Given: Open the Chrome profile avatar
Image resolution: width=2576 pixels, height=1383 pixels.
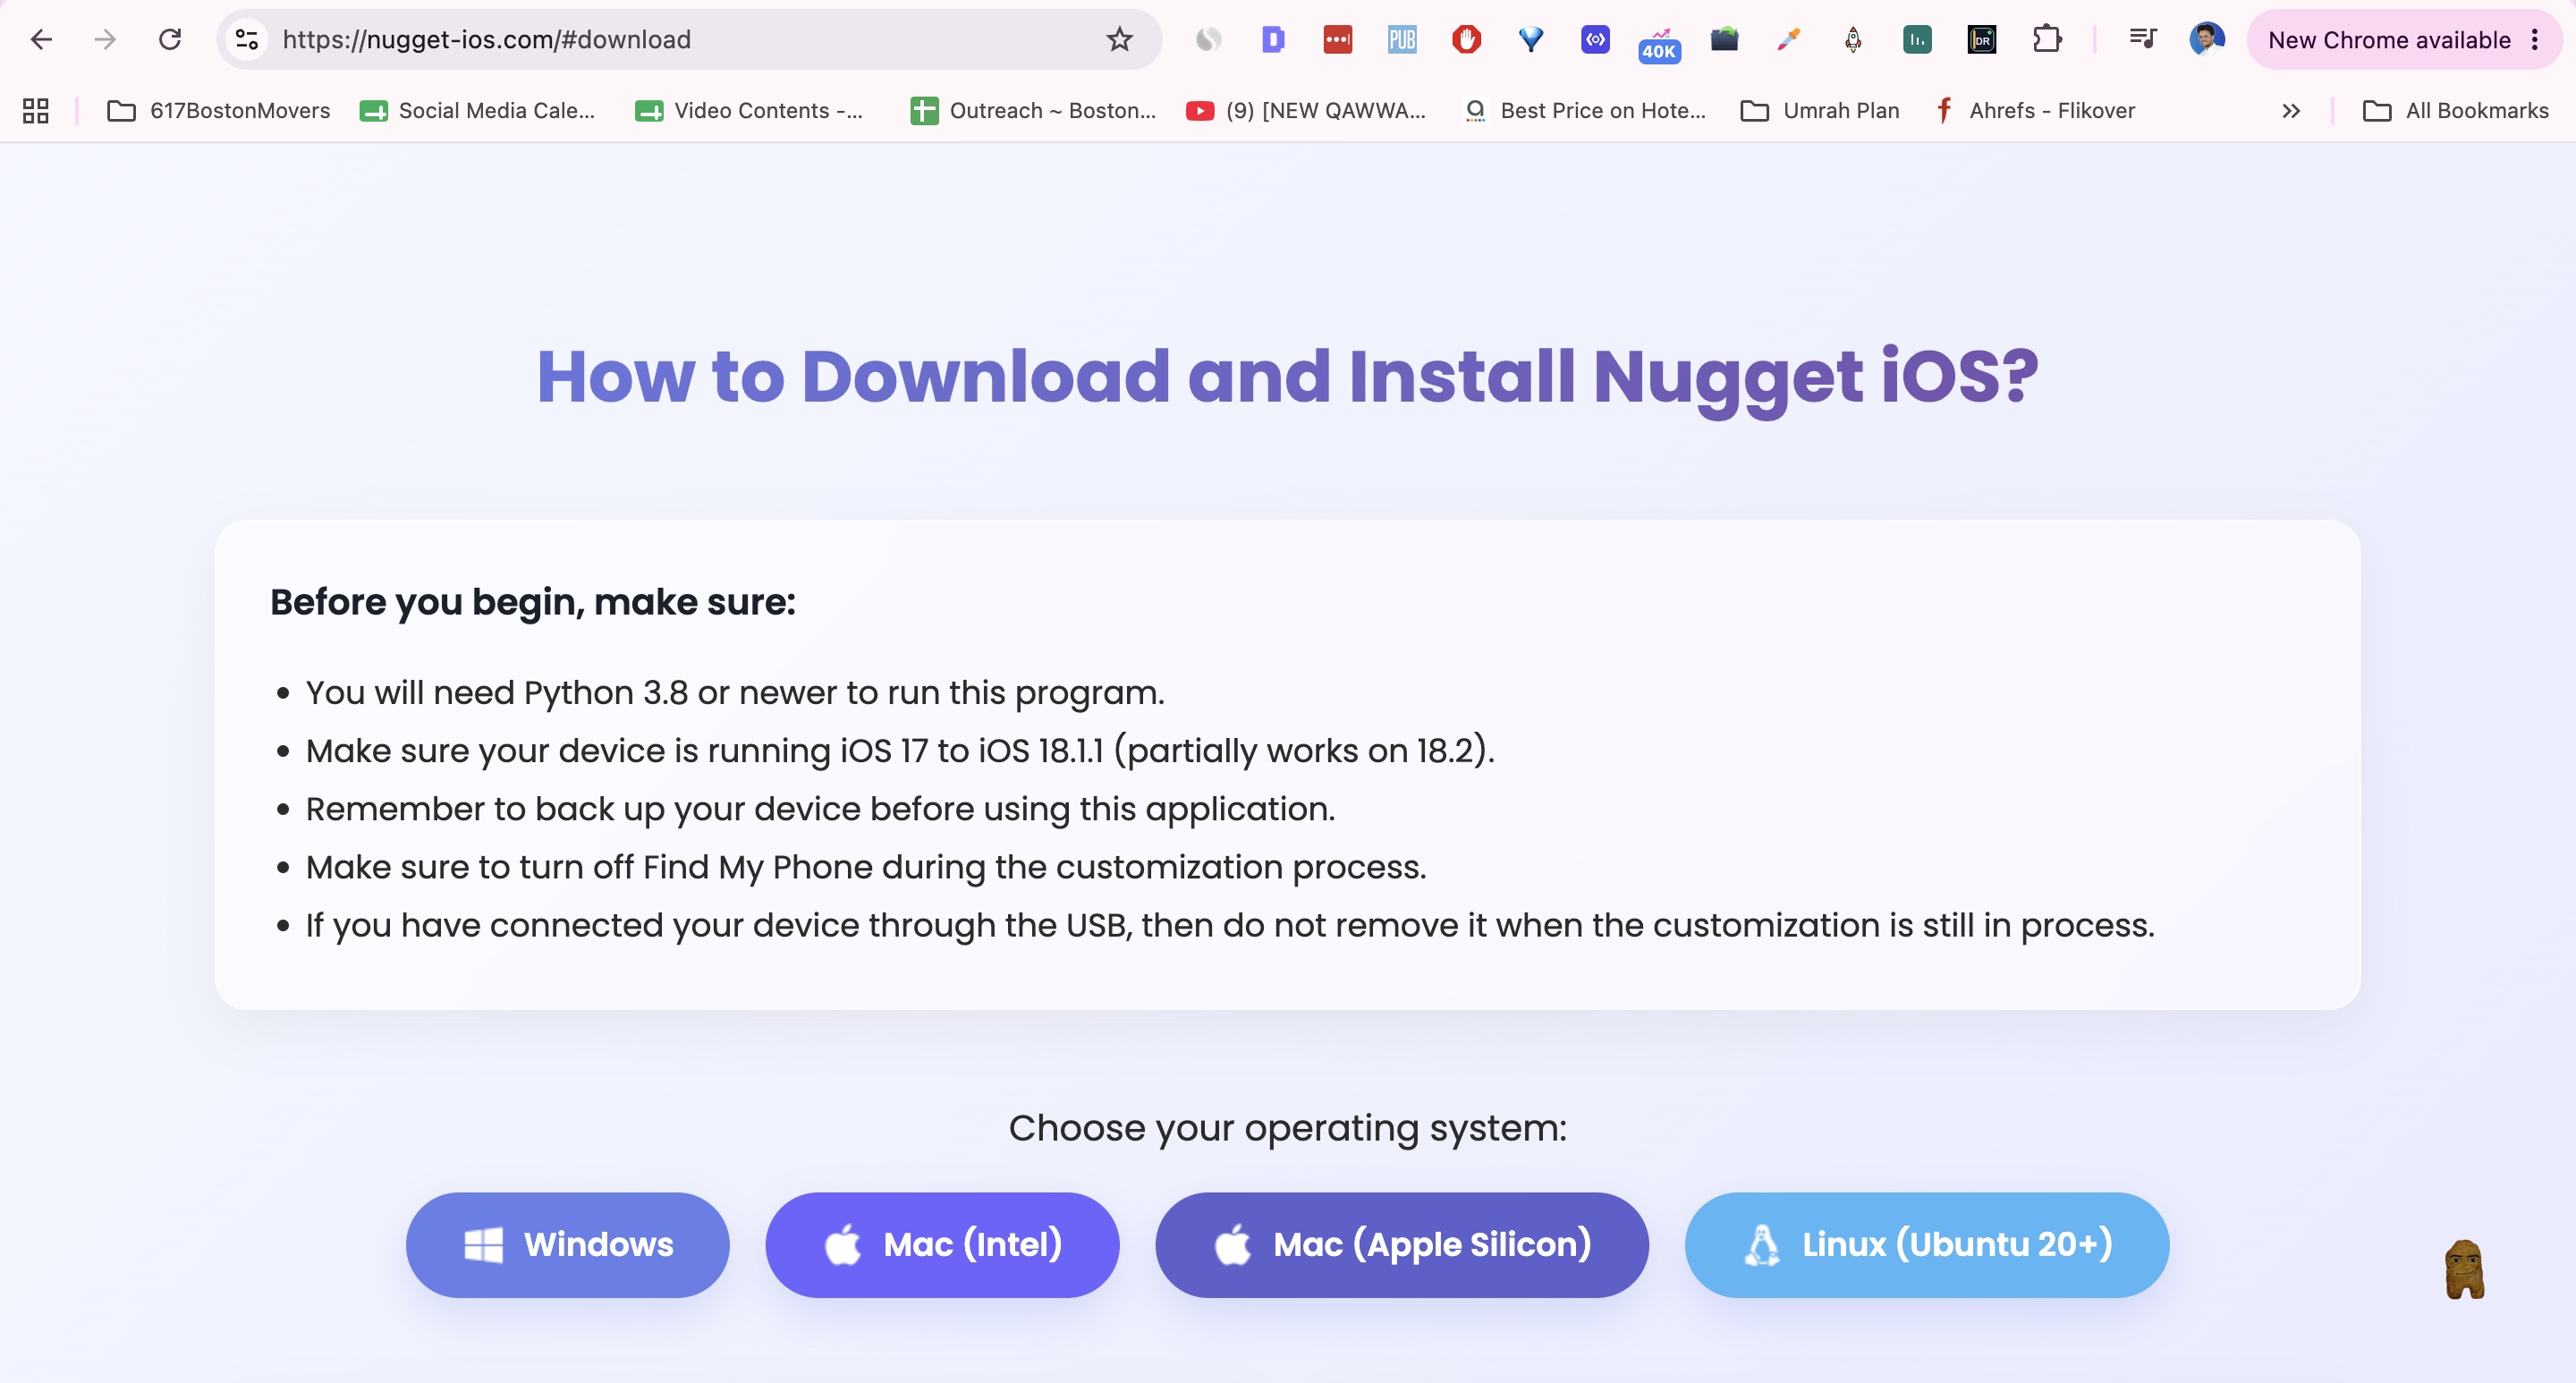Looking at the screenshot, I should [x=2206, y=39].
